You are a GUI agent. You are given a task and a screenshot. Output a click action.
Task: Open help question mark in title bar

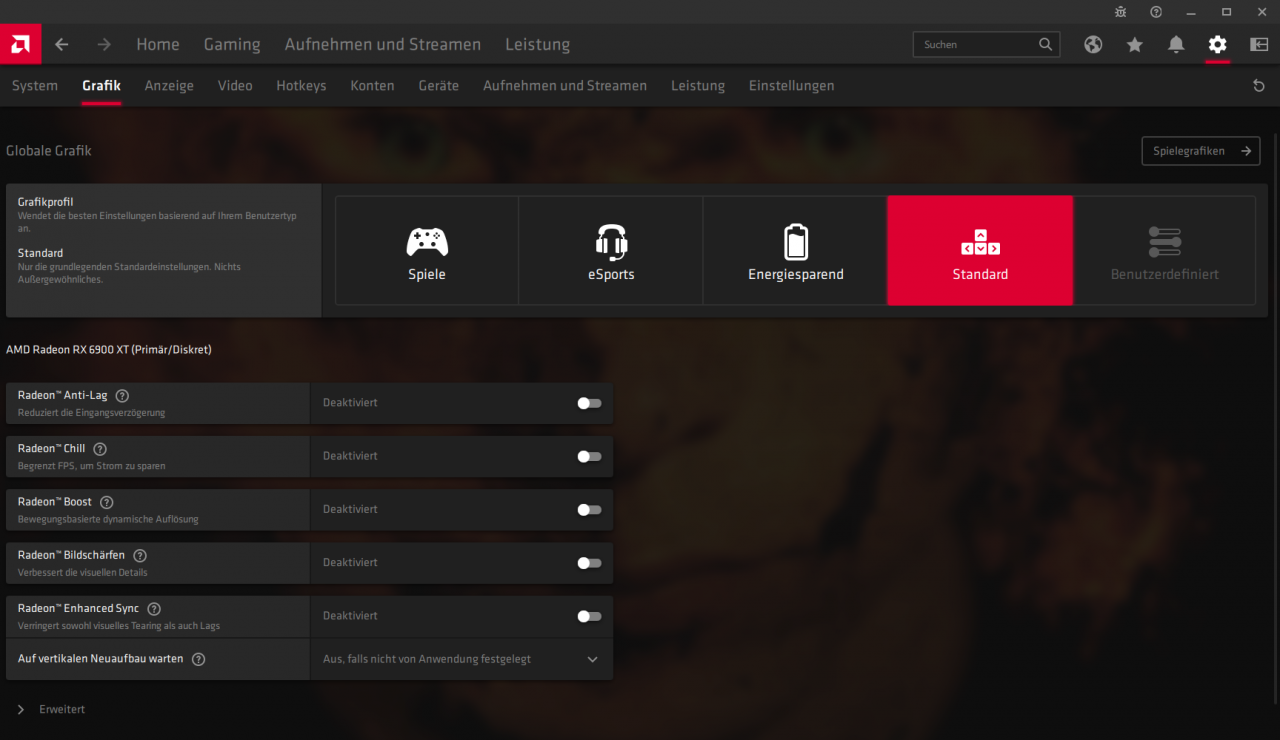tap(1156, 12)
